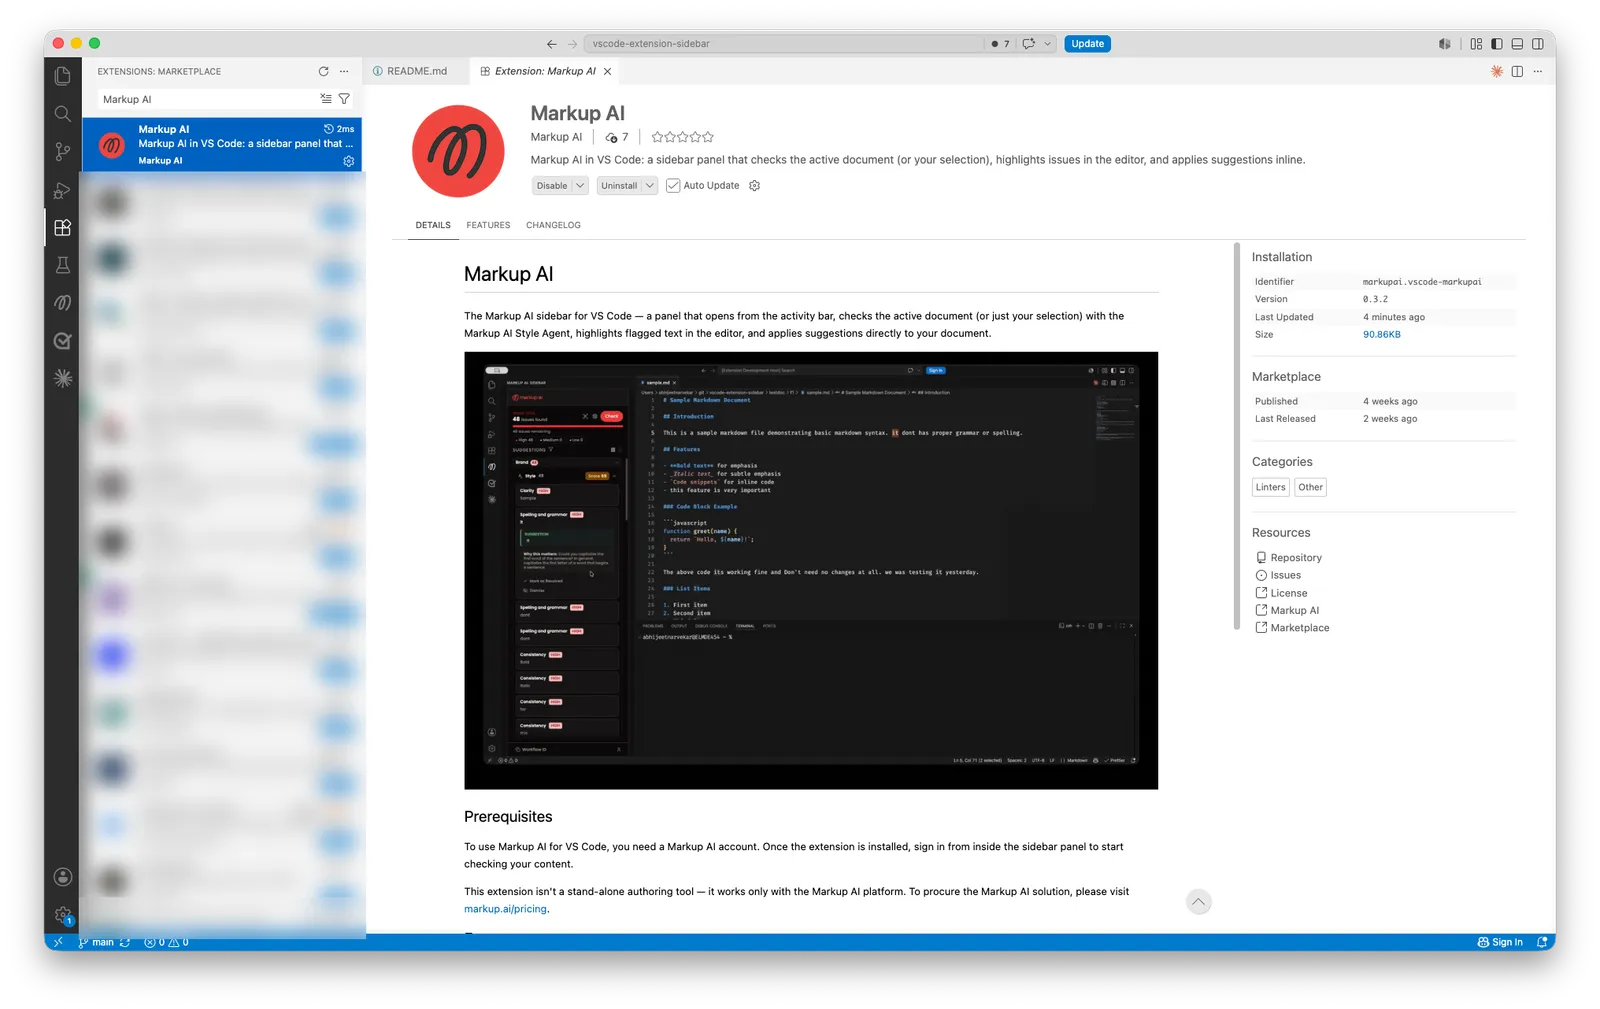Open Run and Debug view
Screen dimensions: 1600x1009
[x=62, y=190]
